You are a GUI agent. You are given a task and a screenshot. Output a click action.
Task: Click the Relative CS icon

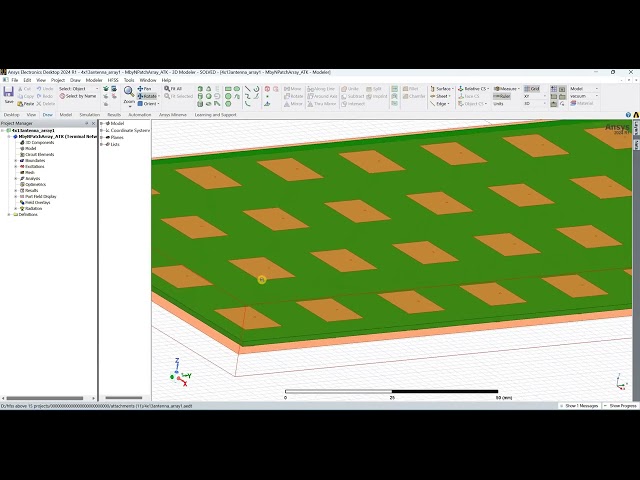(x=460, y=89)
